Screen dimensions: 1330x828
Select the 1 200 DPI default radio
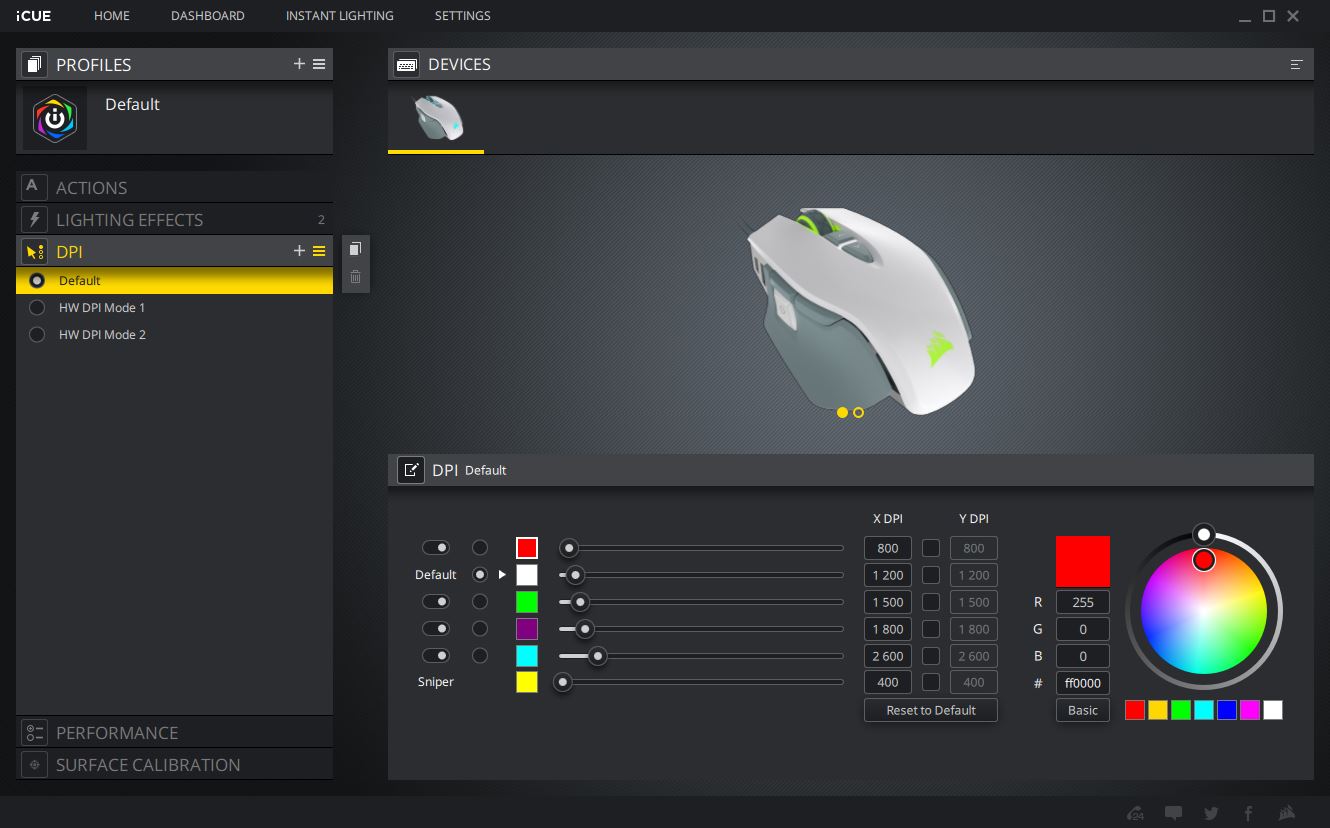480,575
